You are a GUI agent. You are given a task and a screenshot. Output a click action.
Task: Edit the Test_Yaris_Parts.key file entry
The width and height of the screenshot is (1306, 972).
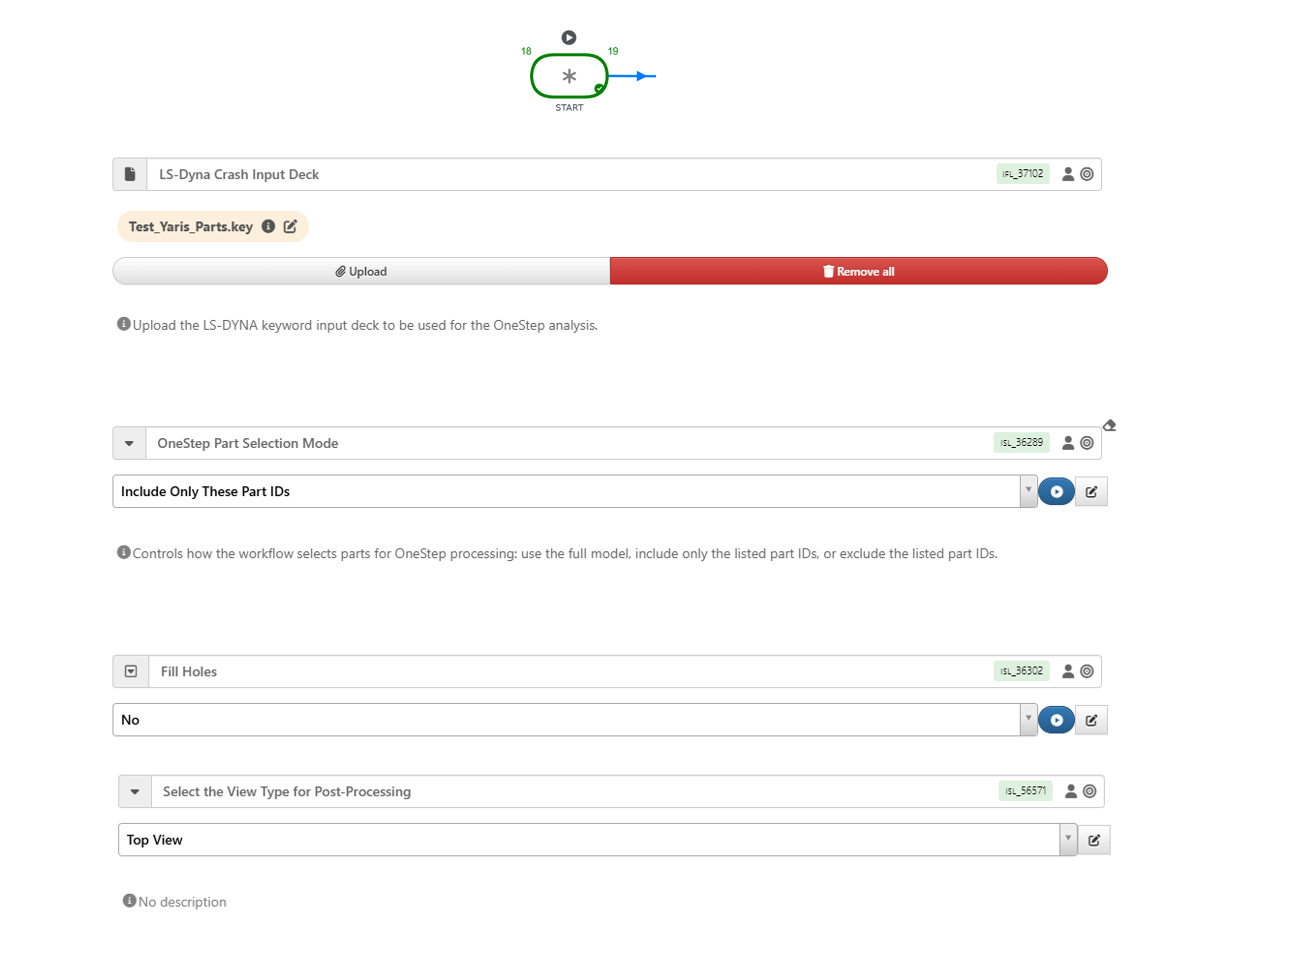click(290, 227)
